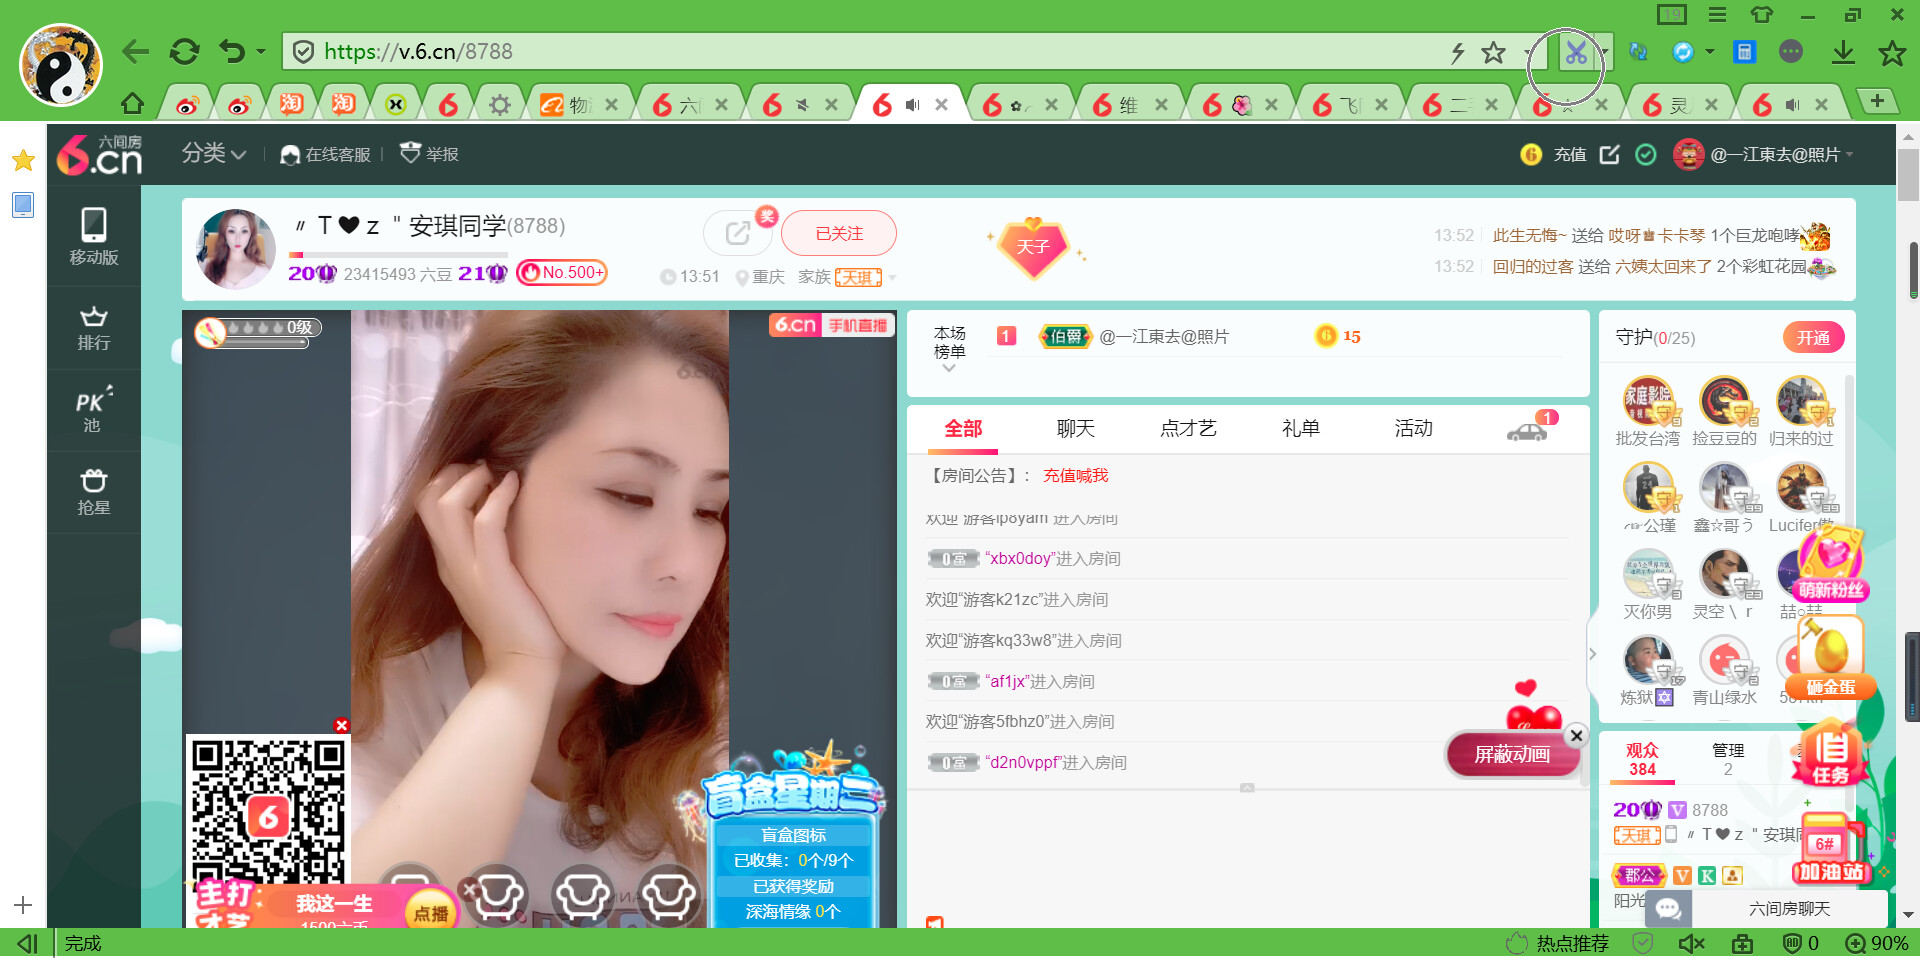Click the 屏蔽动画 block animation button
Image resolution: width=1920 pixels, height=958 pixels.
(1512, 754)
